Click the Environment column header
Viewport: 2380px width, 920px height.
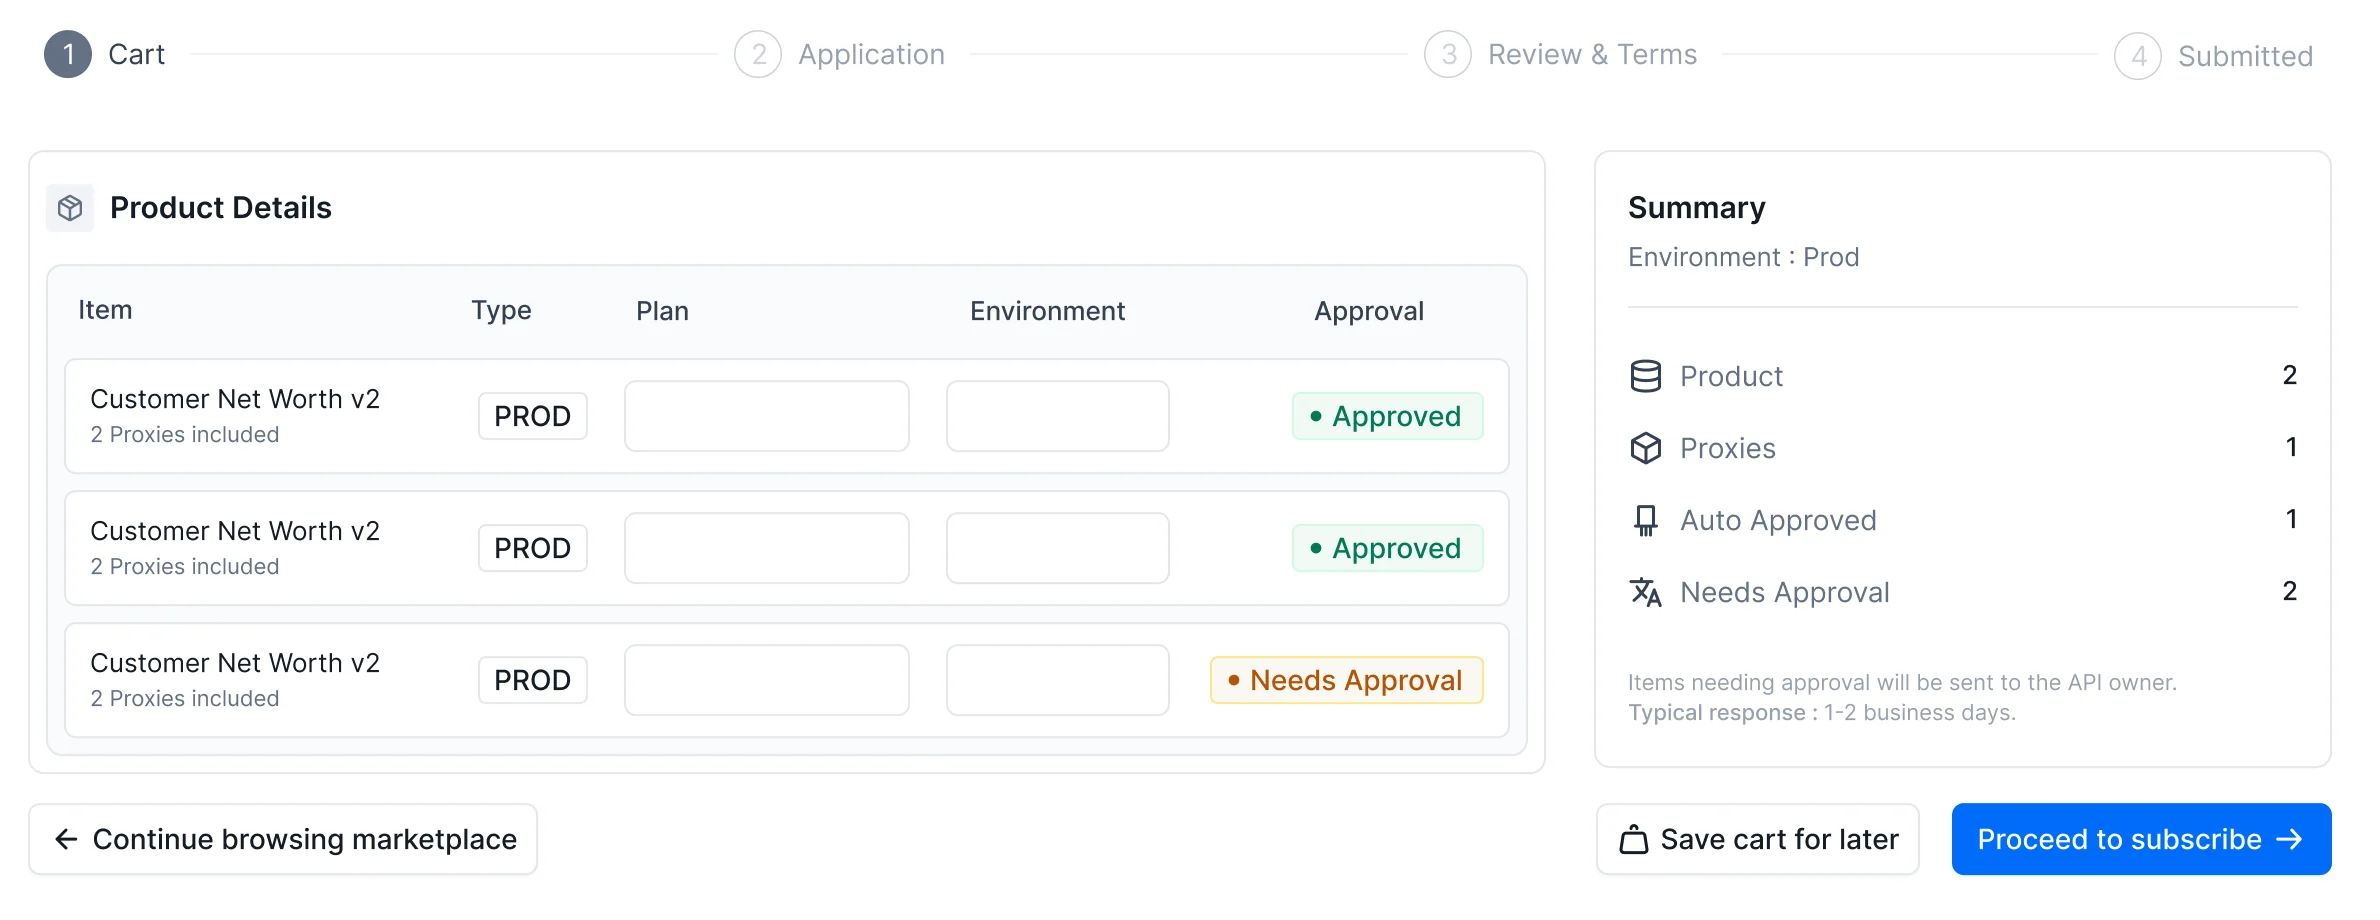coord(1048,311)
